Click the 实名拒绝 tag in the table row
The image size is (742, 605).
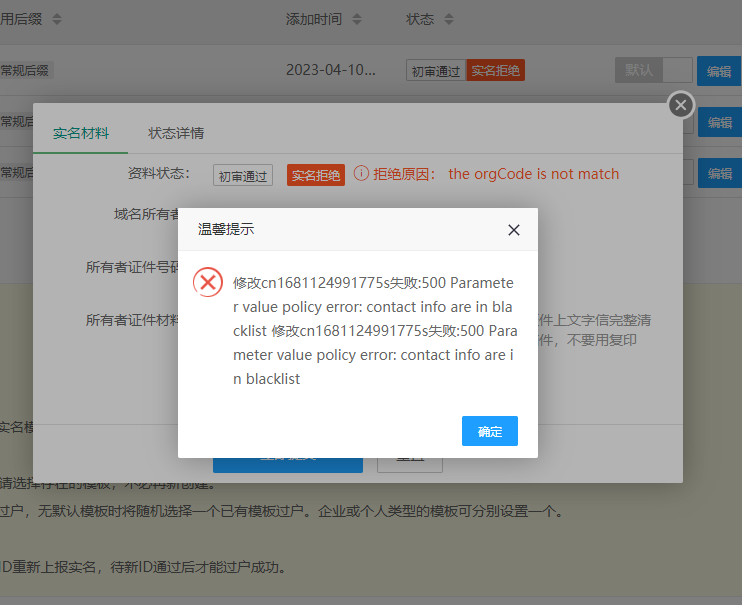point(495,71)
